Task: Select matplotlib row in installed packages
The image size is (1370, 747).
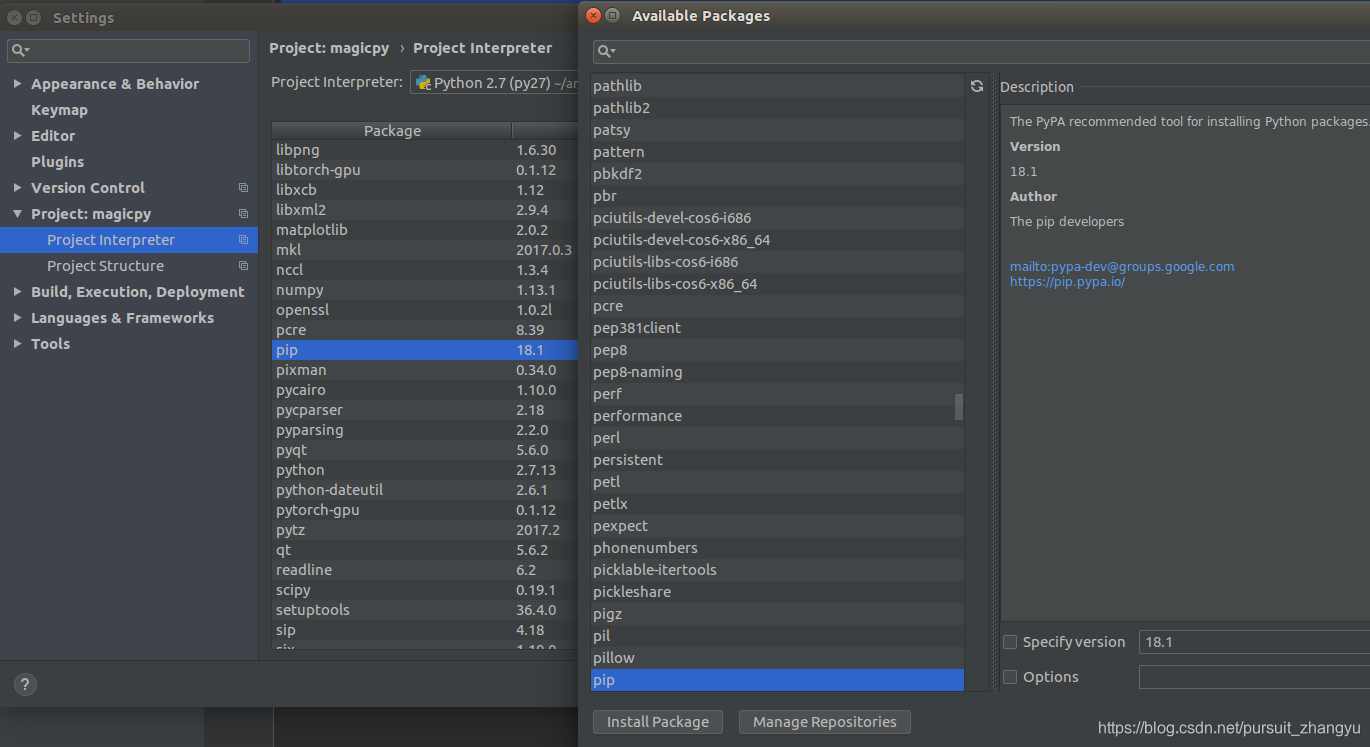Action: tap(425, 230)
